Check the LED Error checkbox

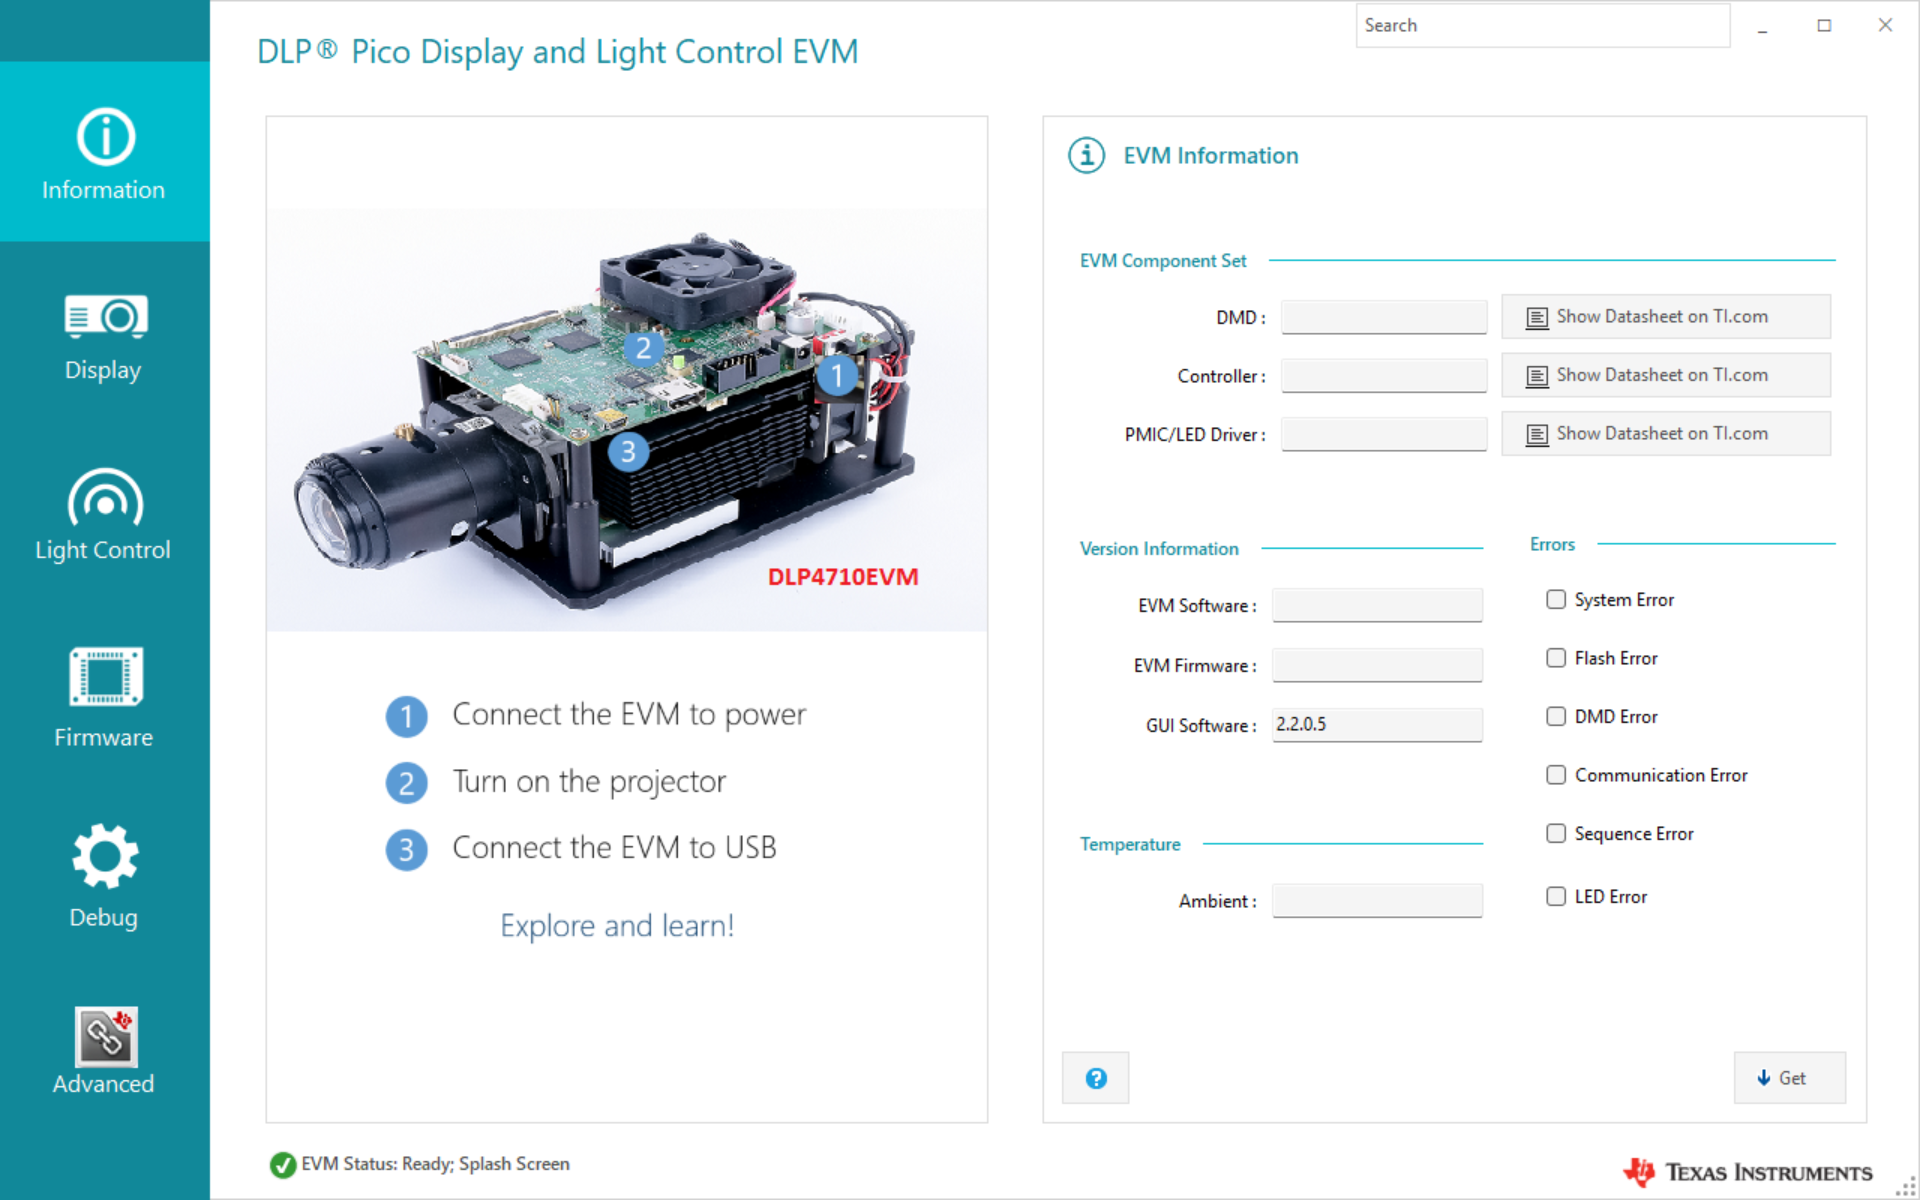pyautogui.click(x=1556, y=896)
